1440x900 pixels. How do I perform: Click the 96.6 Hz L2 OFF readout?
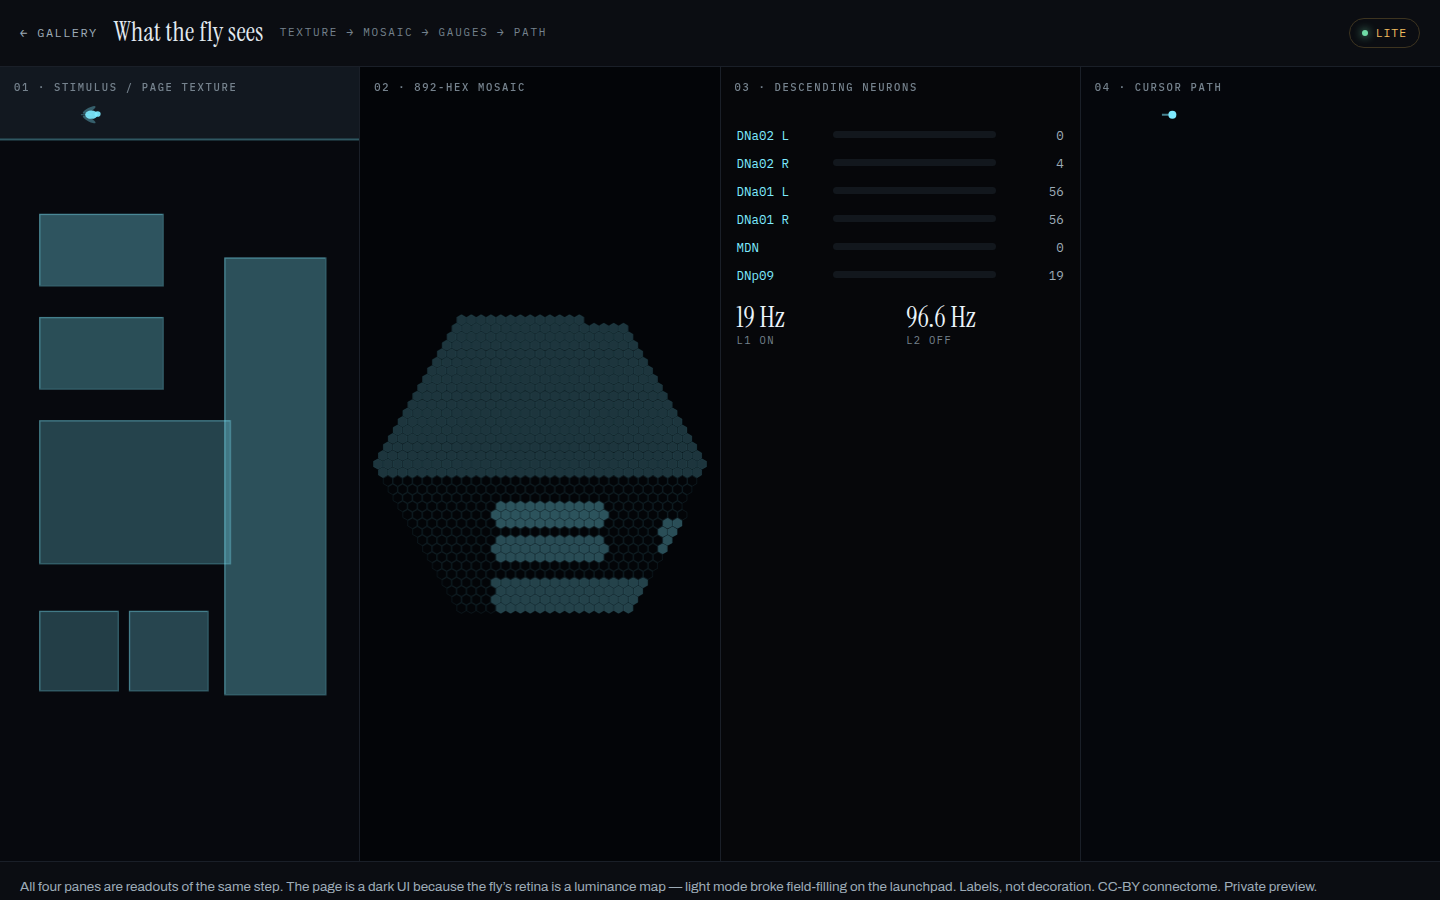(941, 325)
